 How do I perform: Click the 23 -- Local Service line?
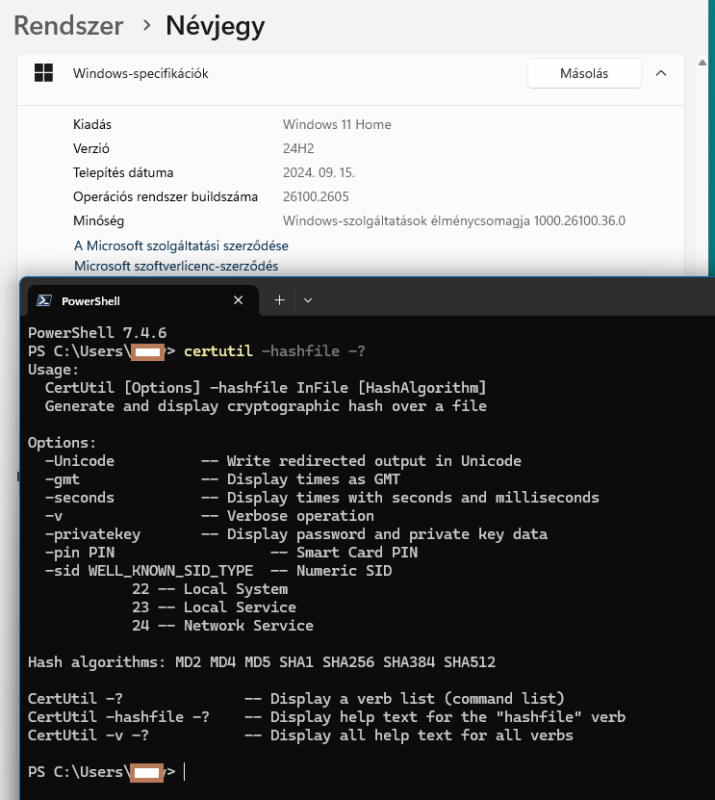[214, 607]
